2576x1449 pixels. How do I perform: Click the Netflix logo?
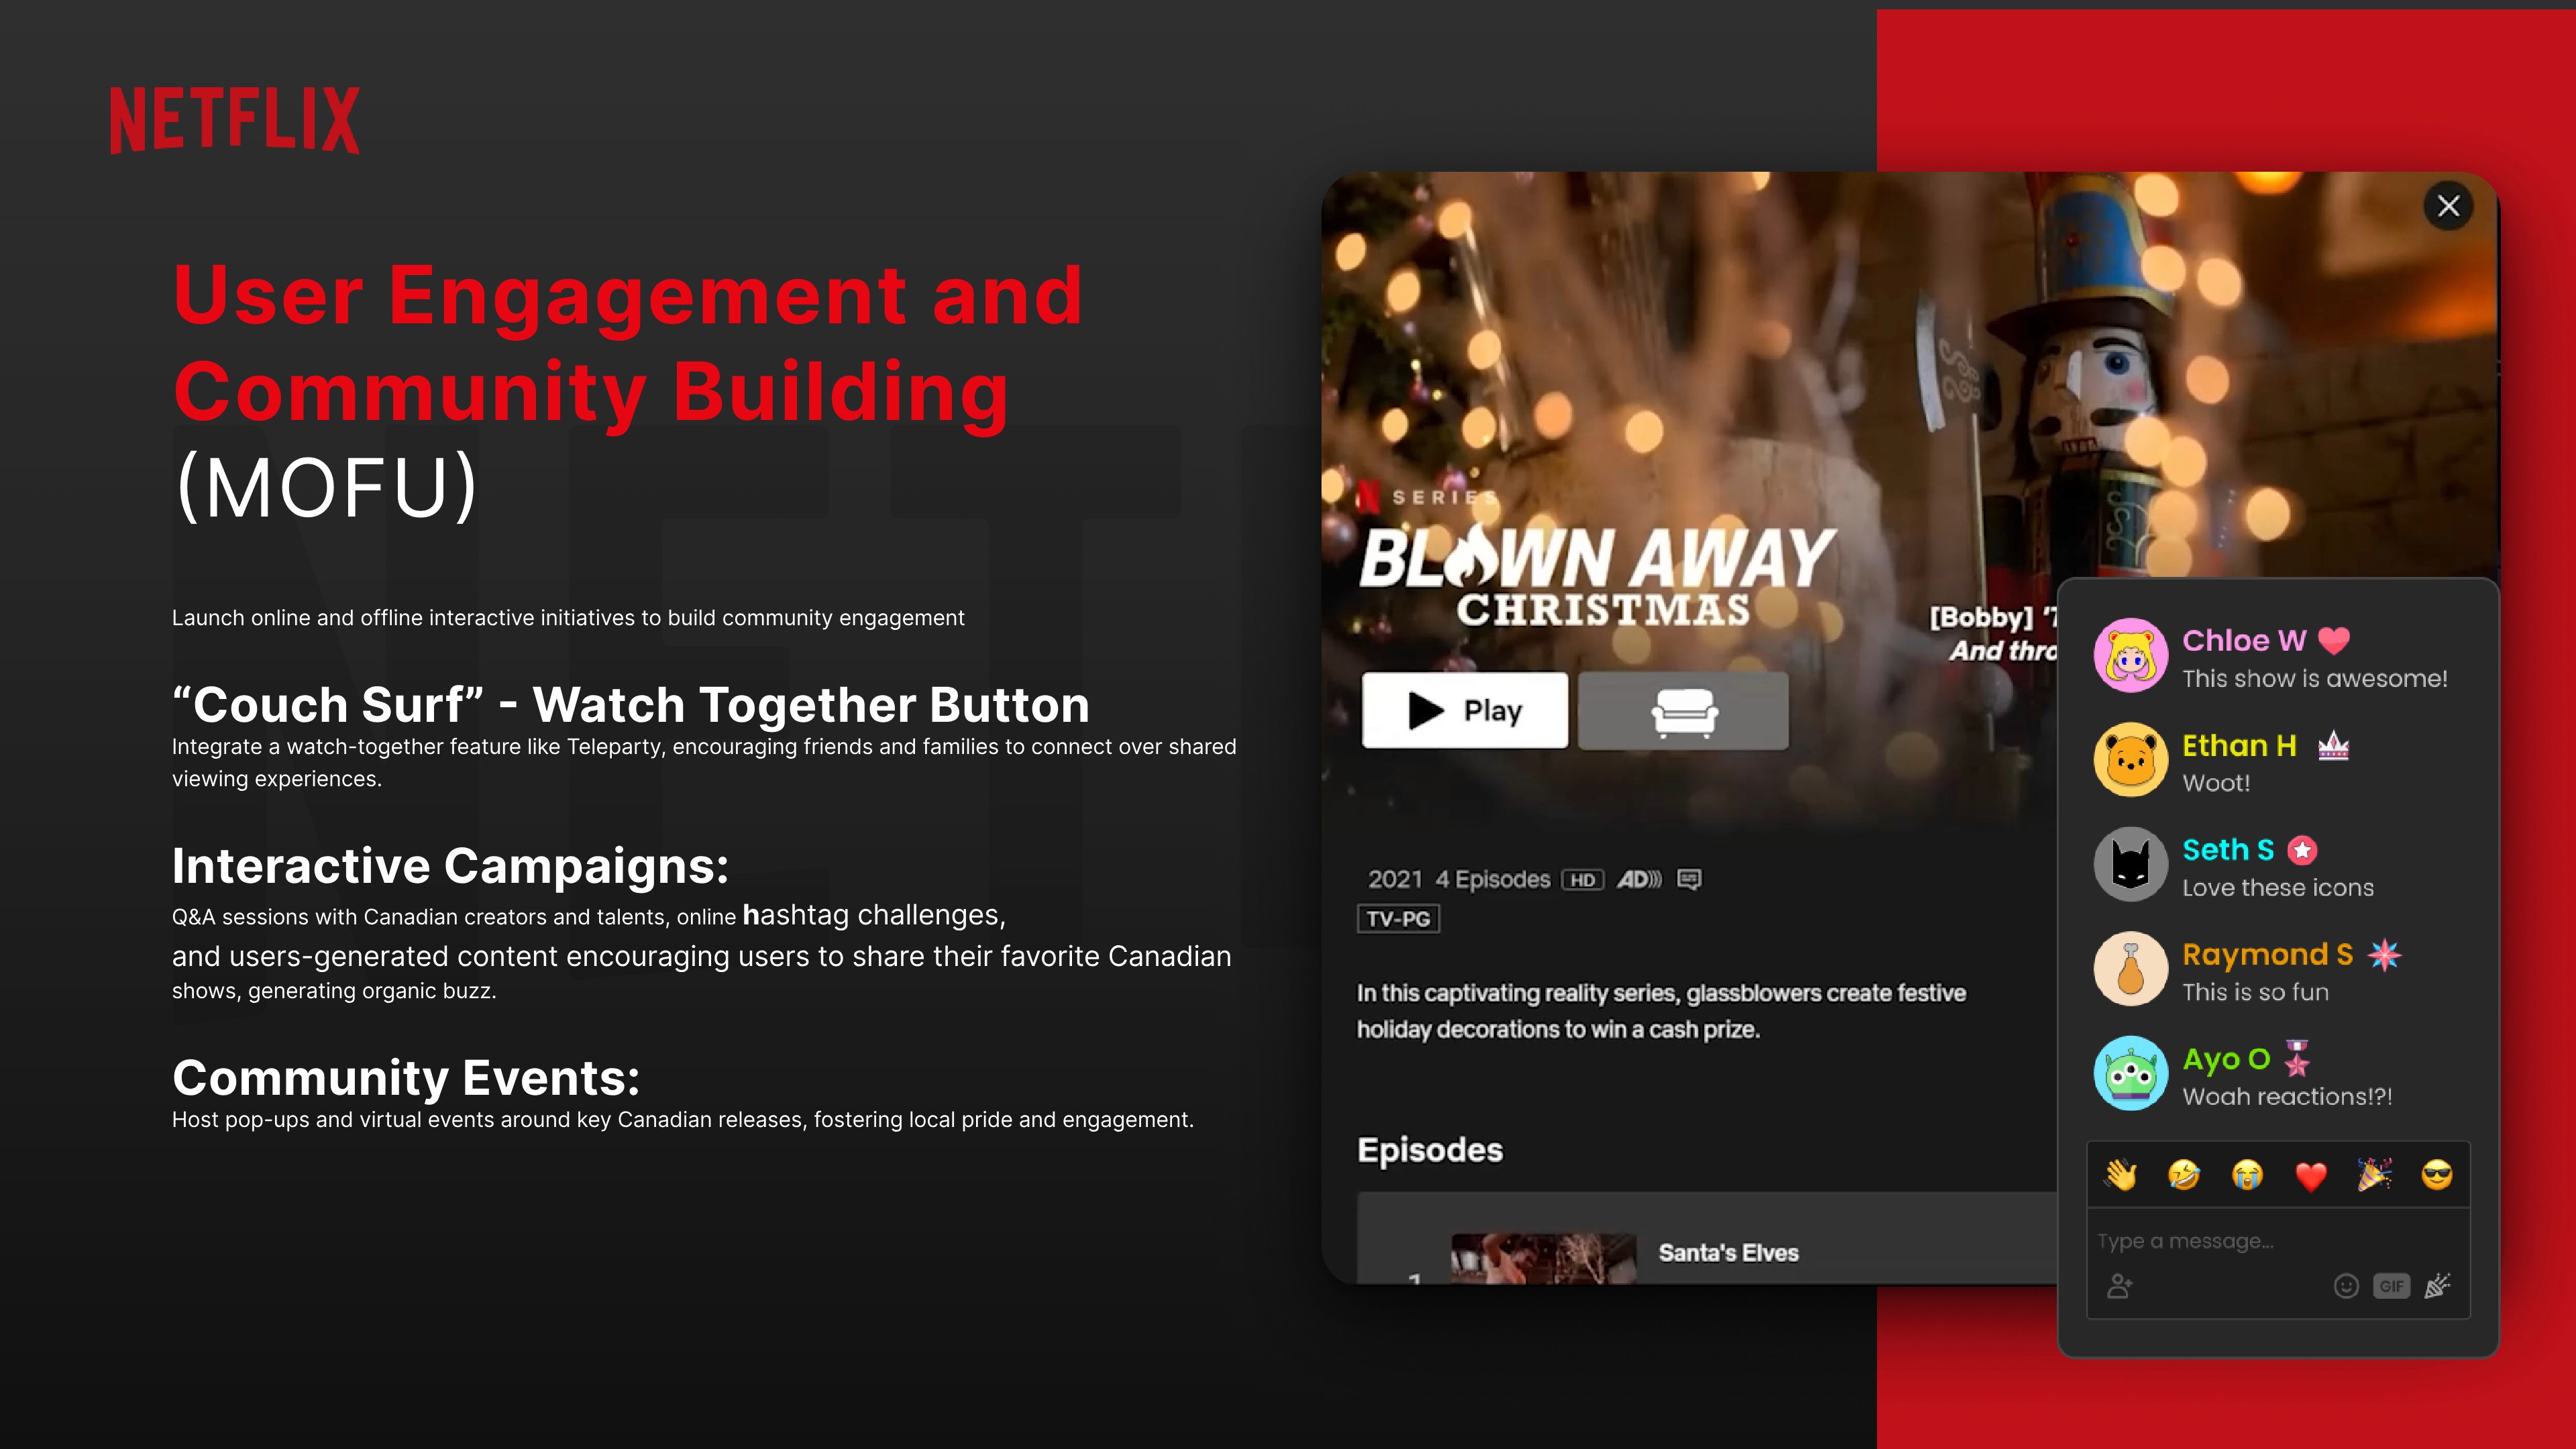pyautogui.click(x=234, y=120)
